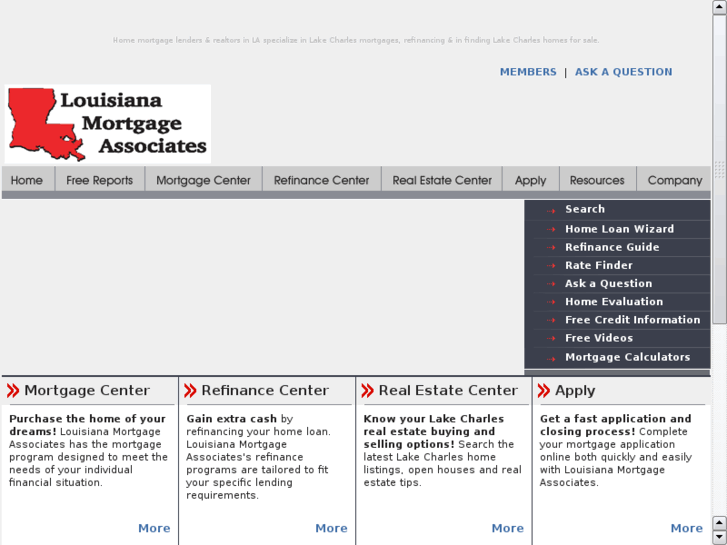Click More under the Apply card

pyautogui.click(x=687, y=528)
